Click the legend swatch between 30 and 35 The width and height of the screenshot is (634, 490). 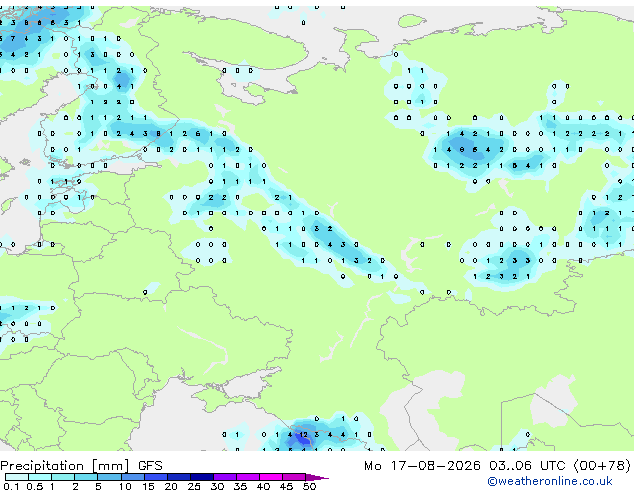(224, 477)
